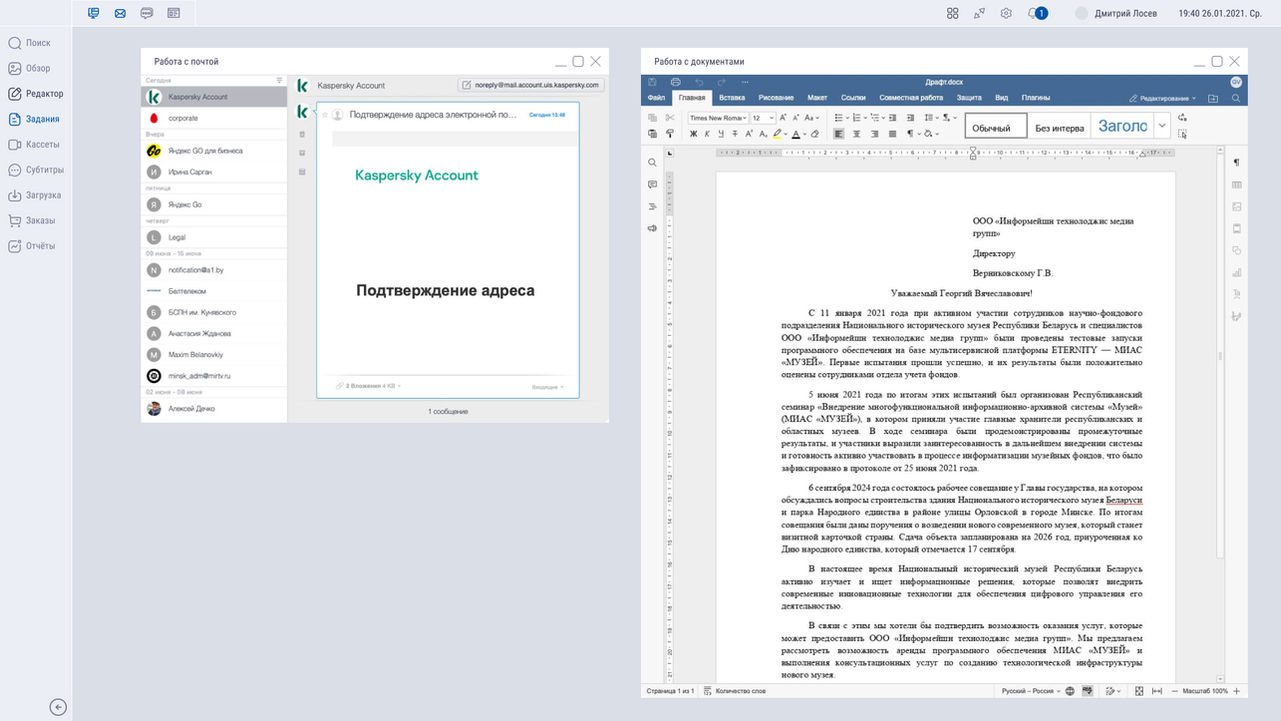Switch to the Ссылки tab
This screenshot has width=1281, height=721.
[x=853, y=98]
